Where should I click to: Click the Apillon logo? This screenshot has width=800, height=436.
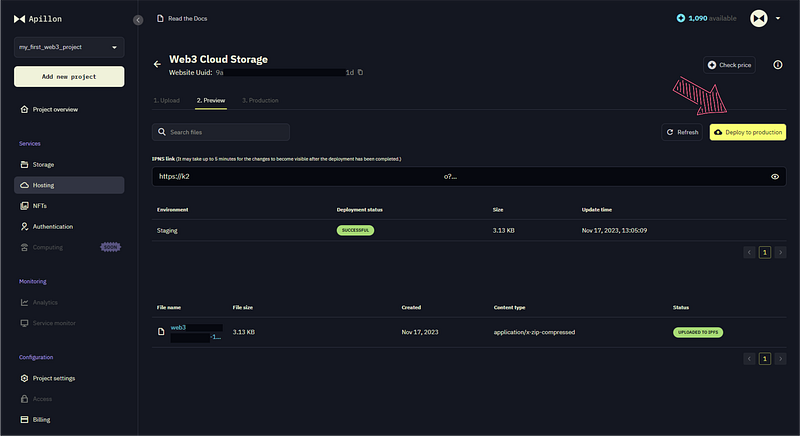(38, 19)
